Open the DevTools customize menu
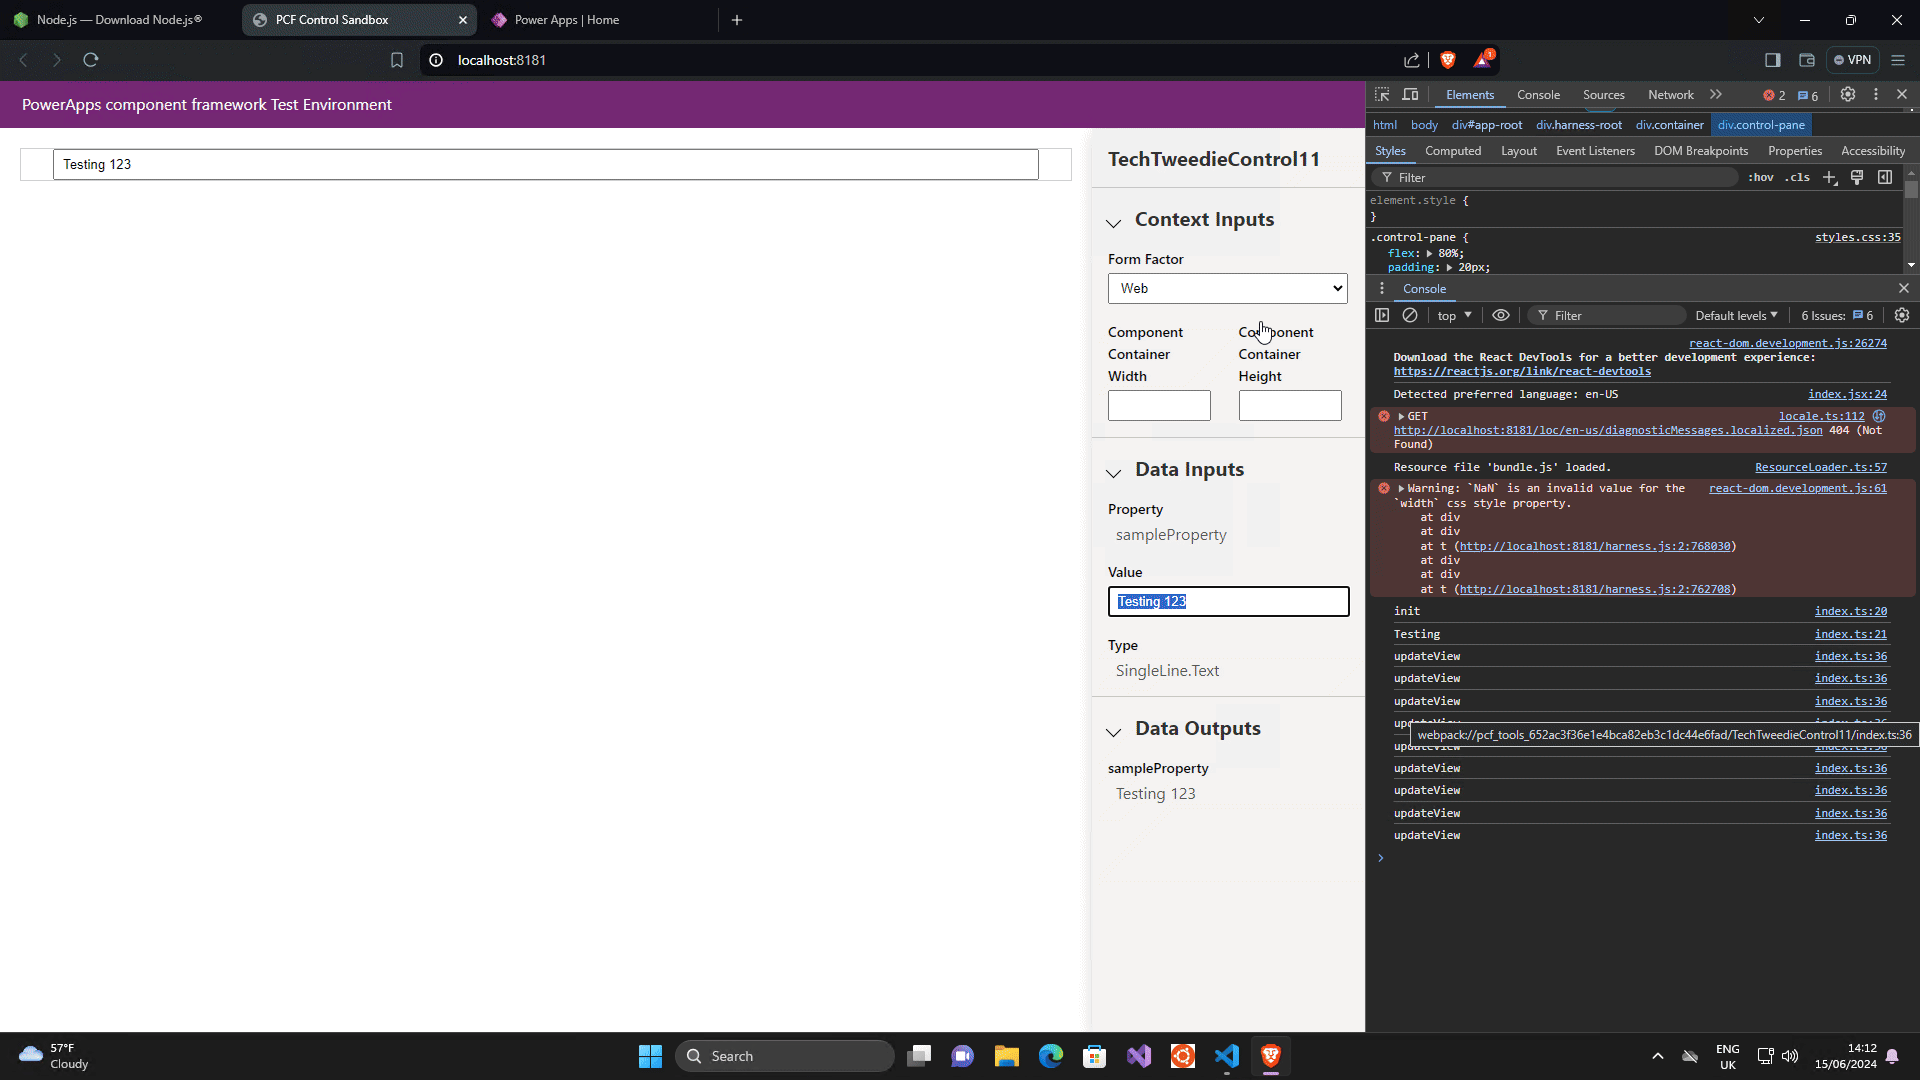1920x1080 pixels. point(1877,94)
